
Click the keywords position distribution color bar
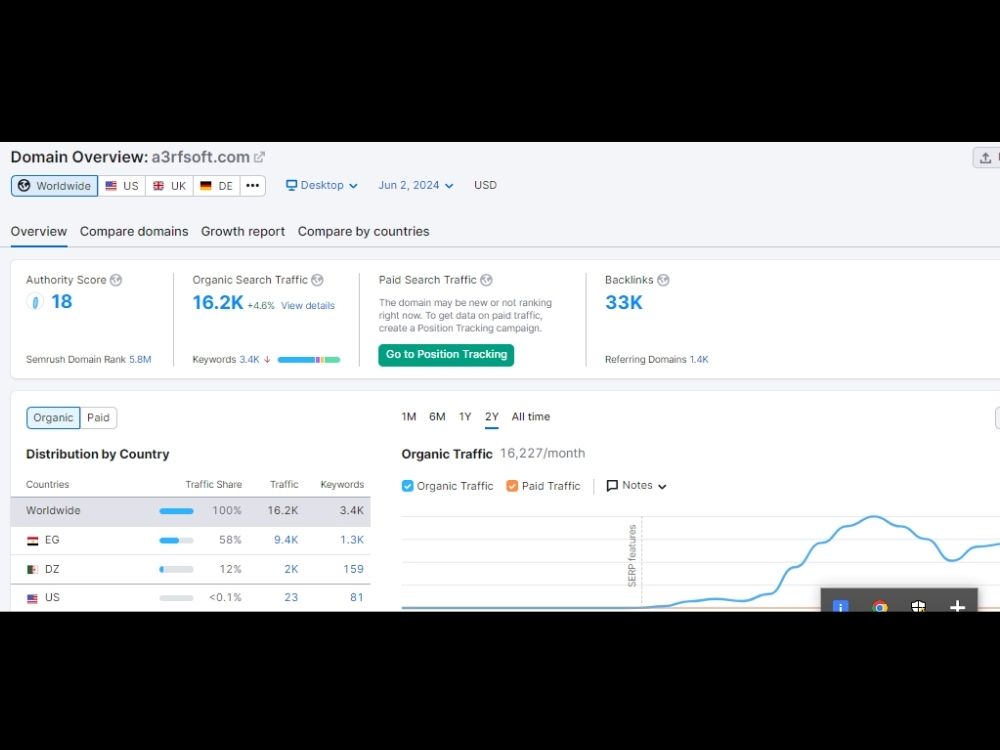coord(309,360)
